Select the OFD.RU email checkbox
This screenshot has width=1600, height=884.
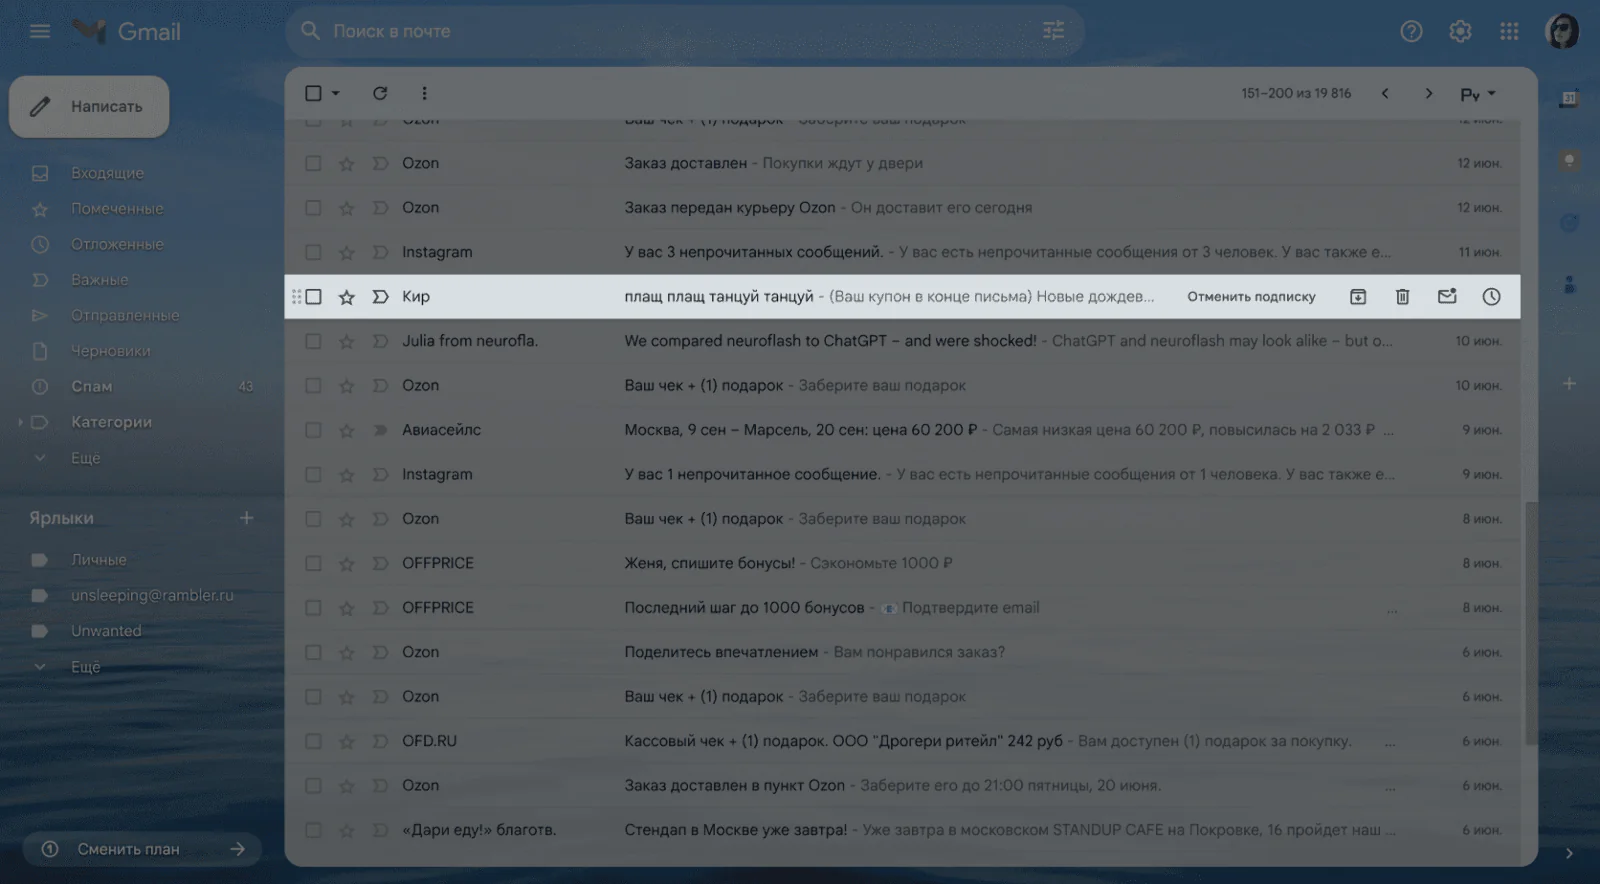[x=313, y=741]
